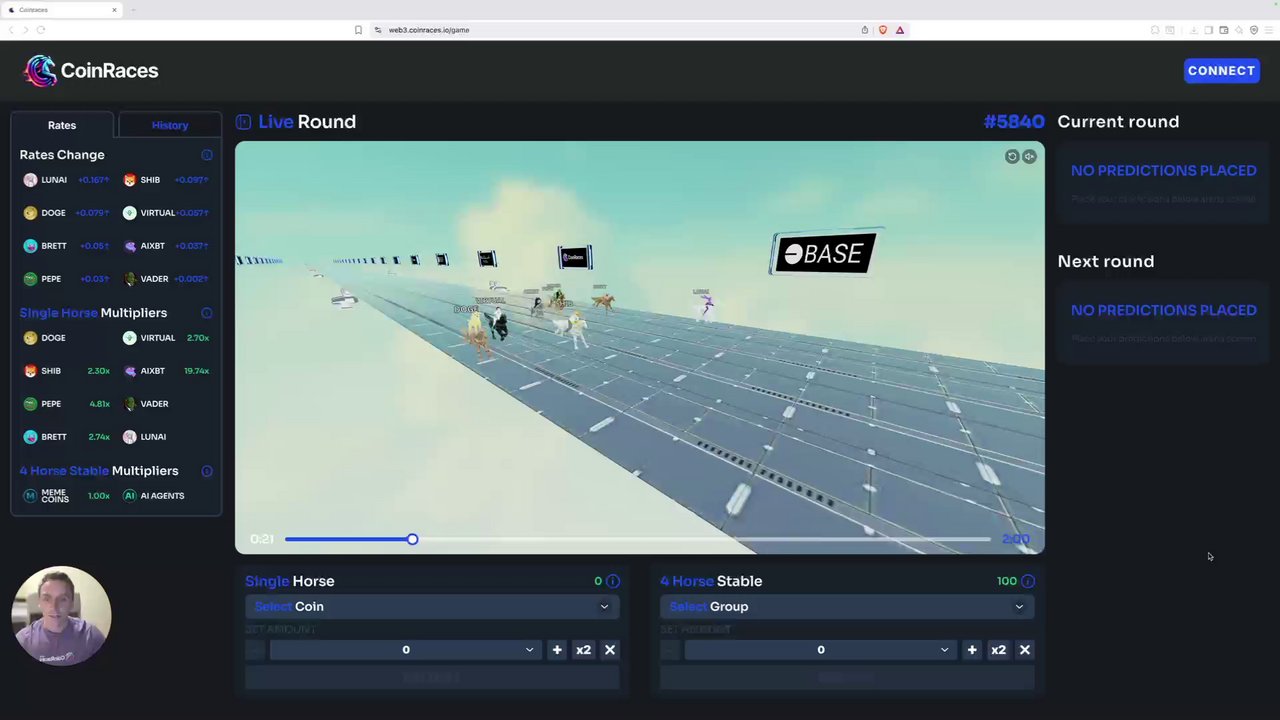Click SHIB coin icon in Rates Change
The height and width of the screenshot is (720, 1280).
pyautogui.click(x=129, y=180)
